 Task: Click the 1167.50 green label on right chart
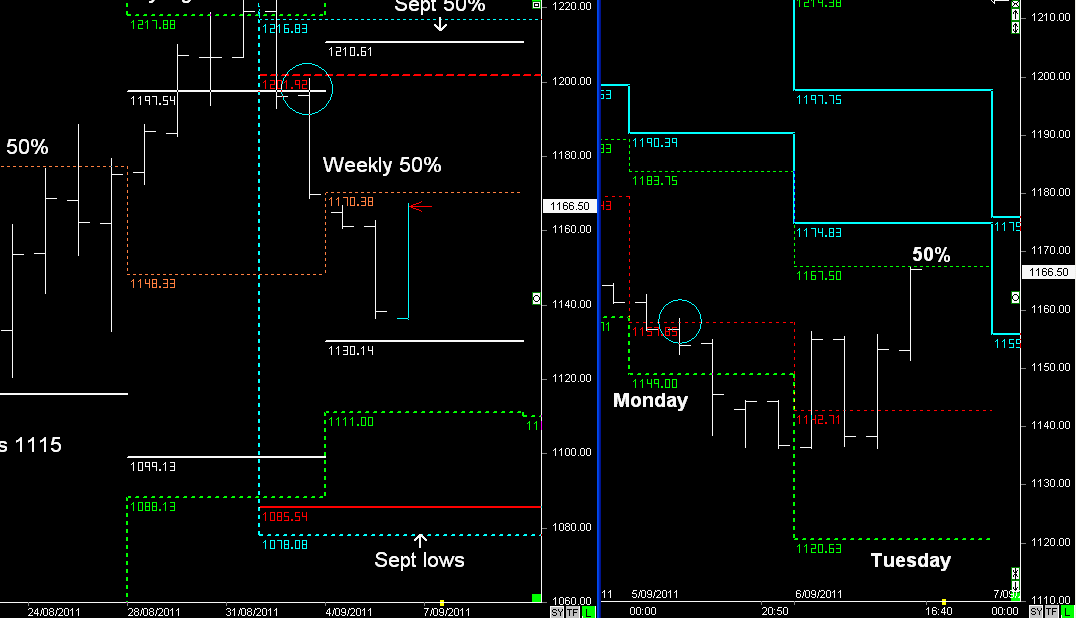[819, 276]
